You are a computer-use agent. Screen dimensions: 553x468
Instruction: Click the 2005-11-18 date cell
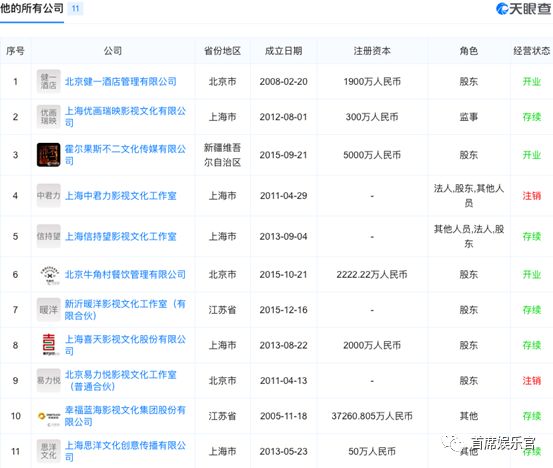284,416
